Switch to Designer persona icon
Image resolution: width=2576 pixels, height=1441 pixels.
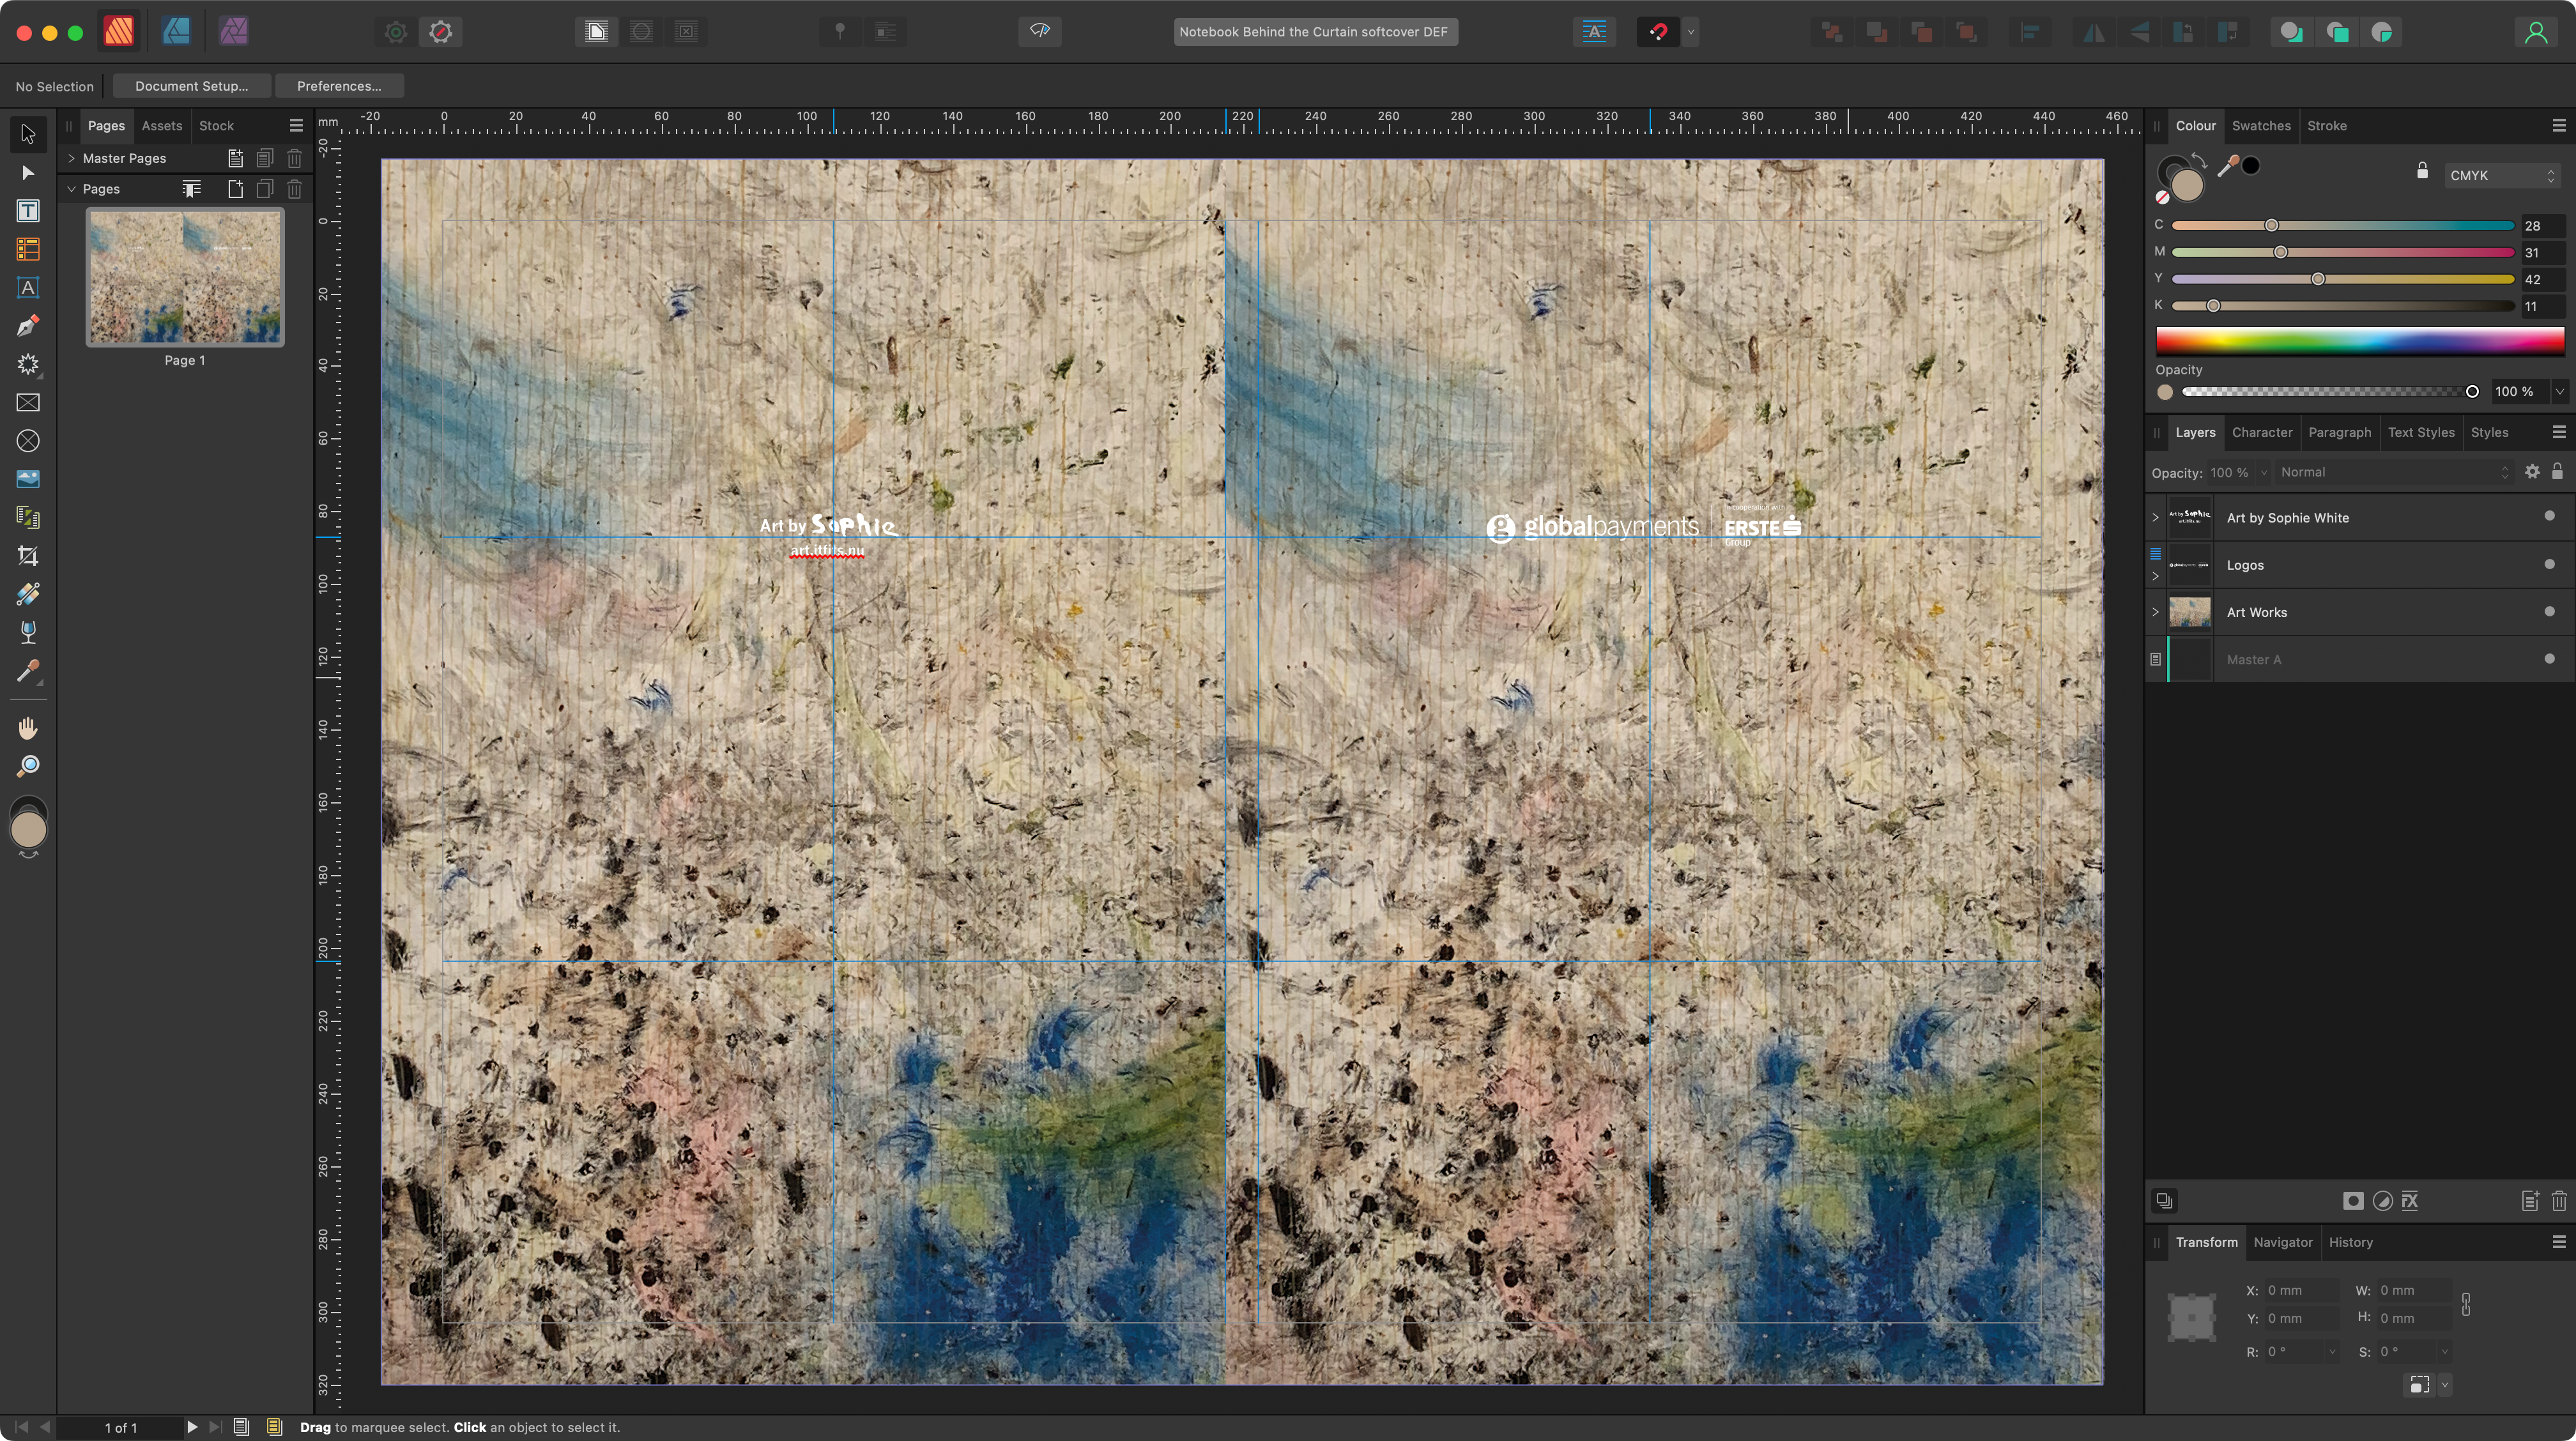tap(176, 31)
